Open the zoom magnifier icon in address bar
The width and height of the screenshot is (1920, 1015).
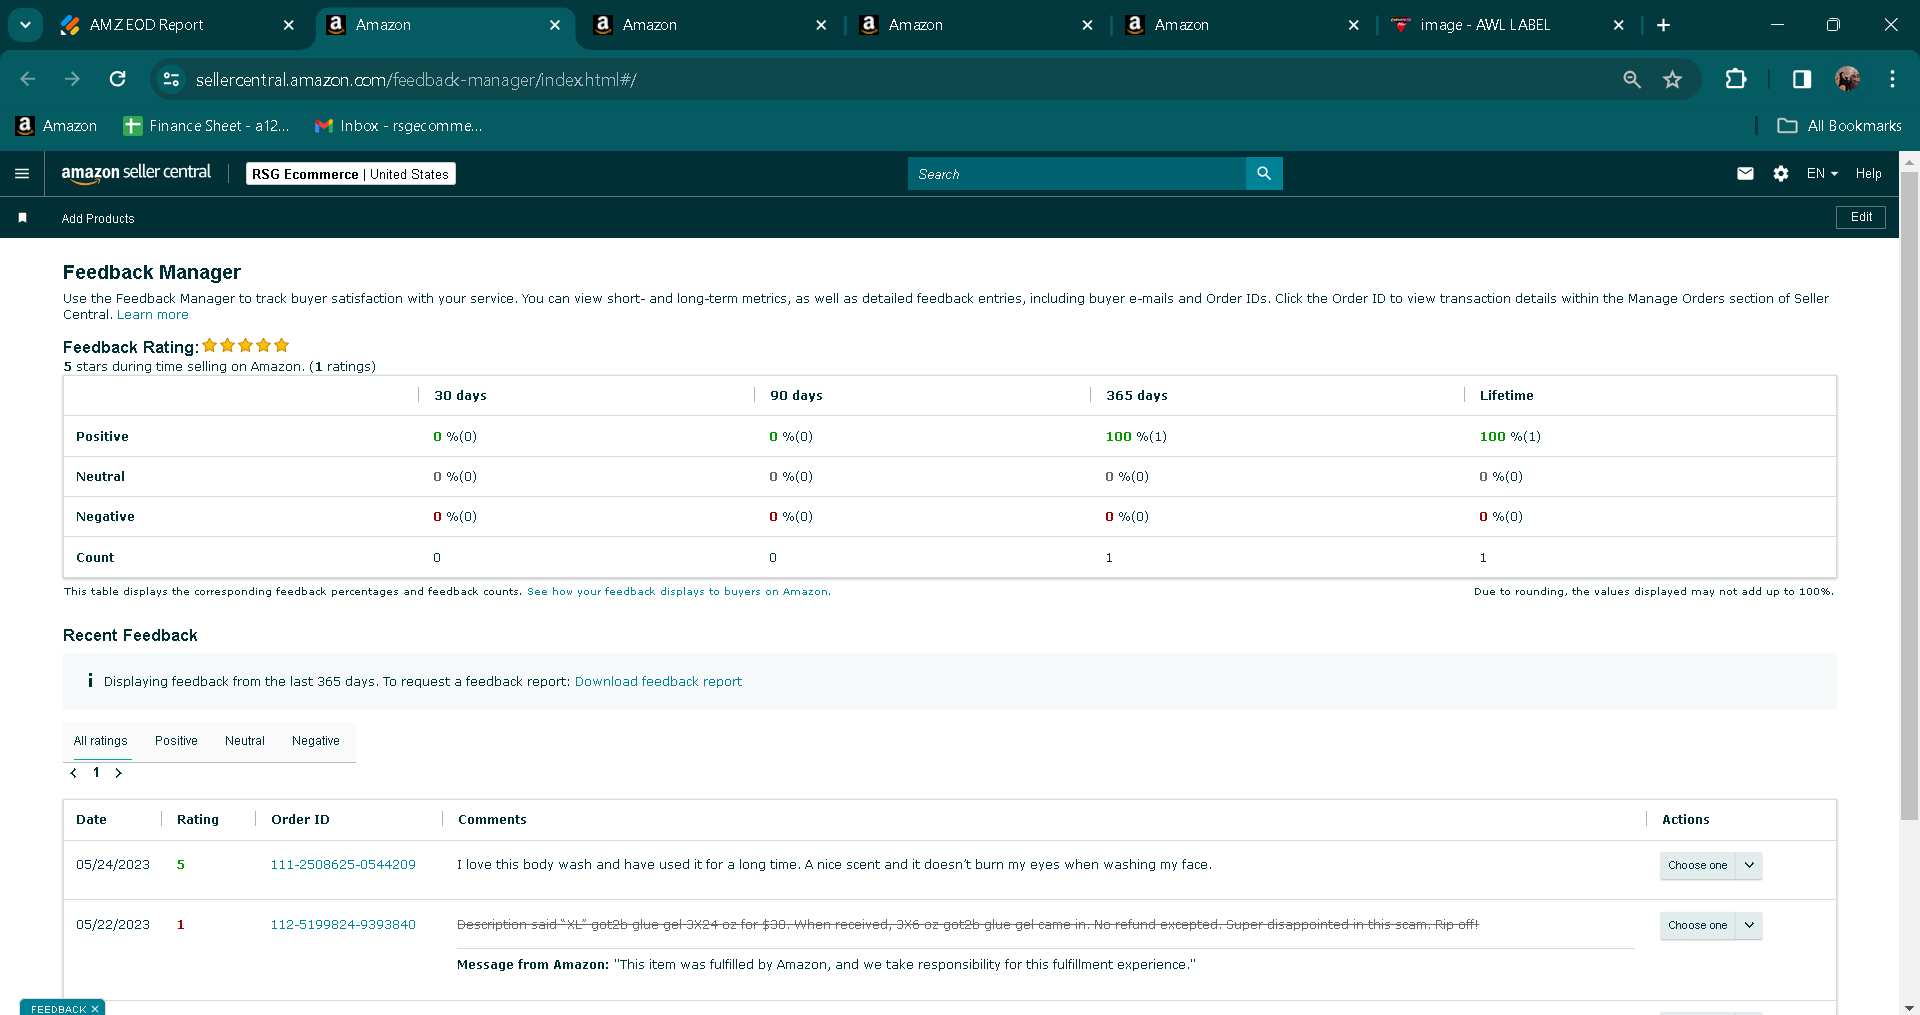[x=1632, y=79]
